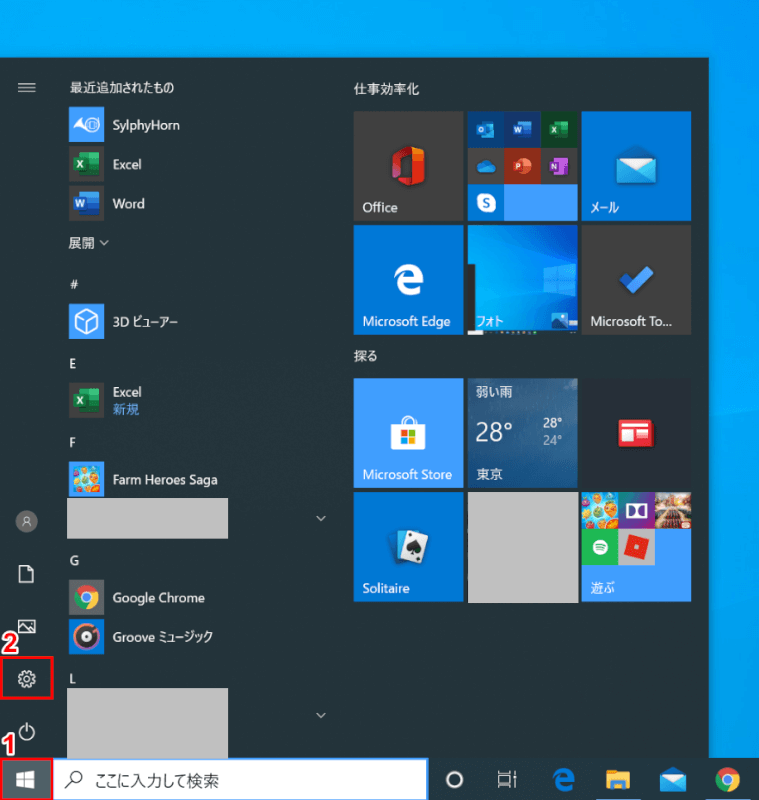Image resolution: width=759 pixels, height=800 pixels.
Task: Open the Documents folder icon
Action: point(27,573)
